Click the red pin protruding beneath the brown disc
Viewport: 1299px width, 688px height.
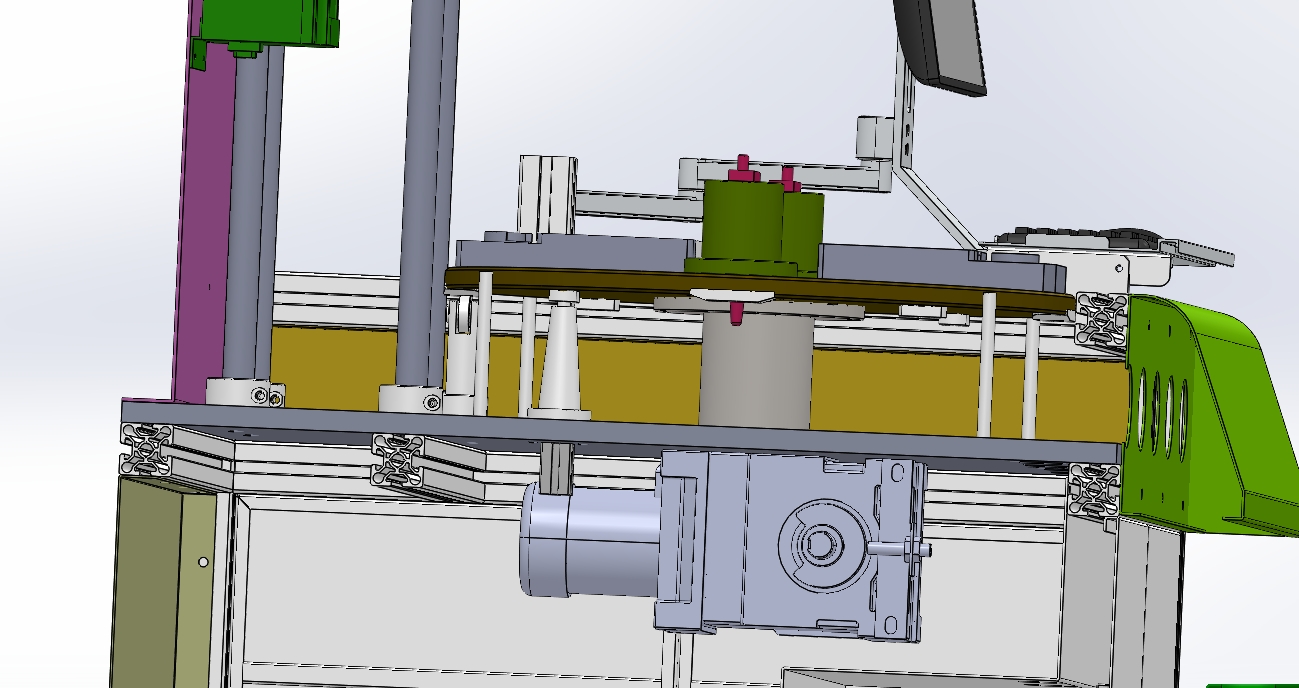[x=737, y=312]
